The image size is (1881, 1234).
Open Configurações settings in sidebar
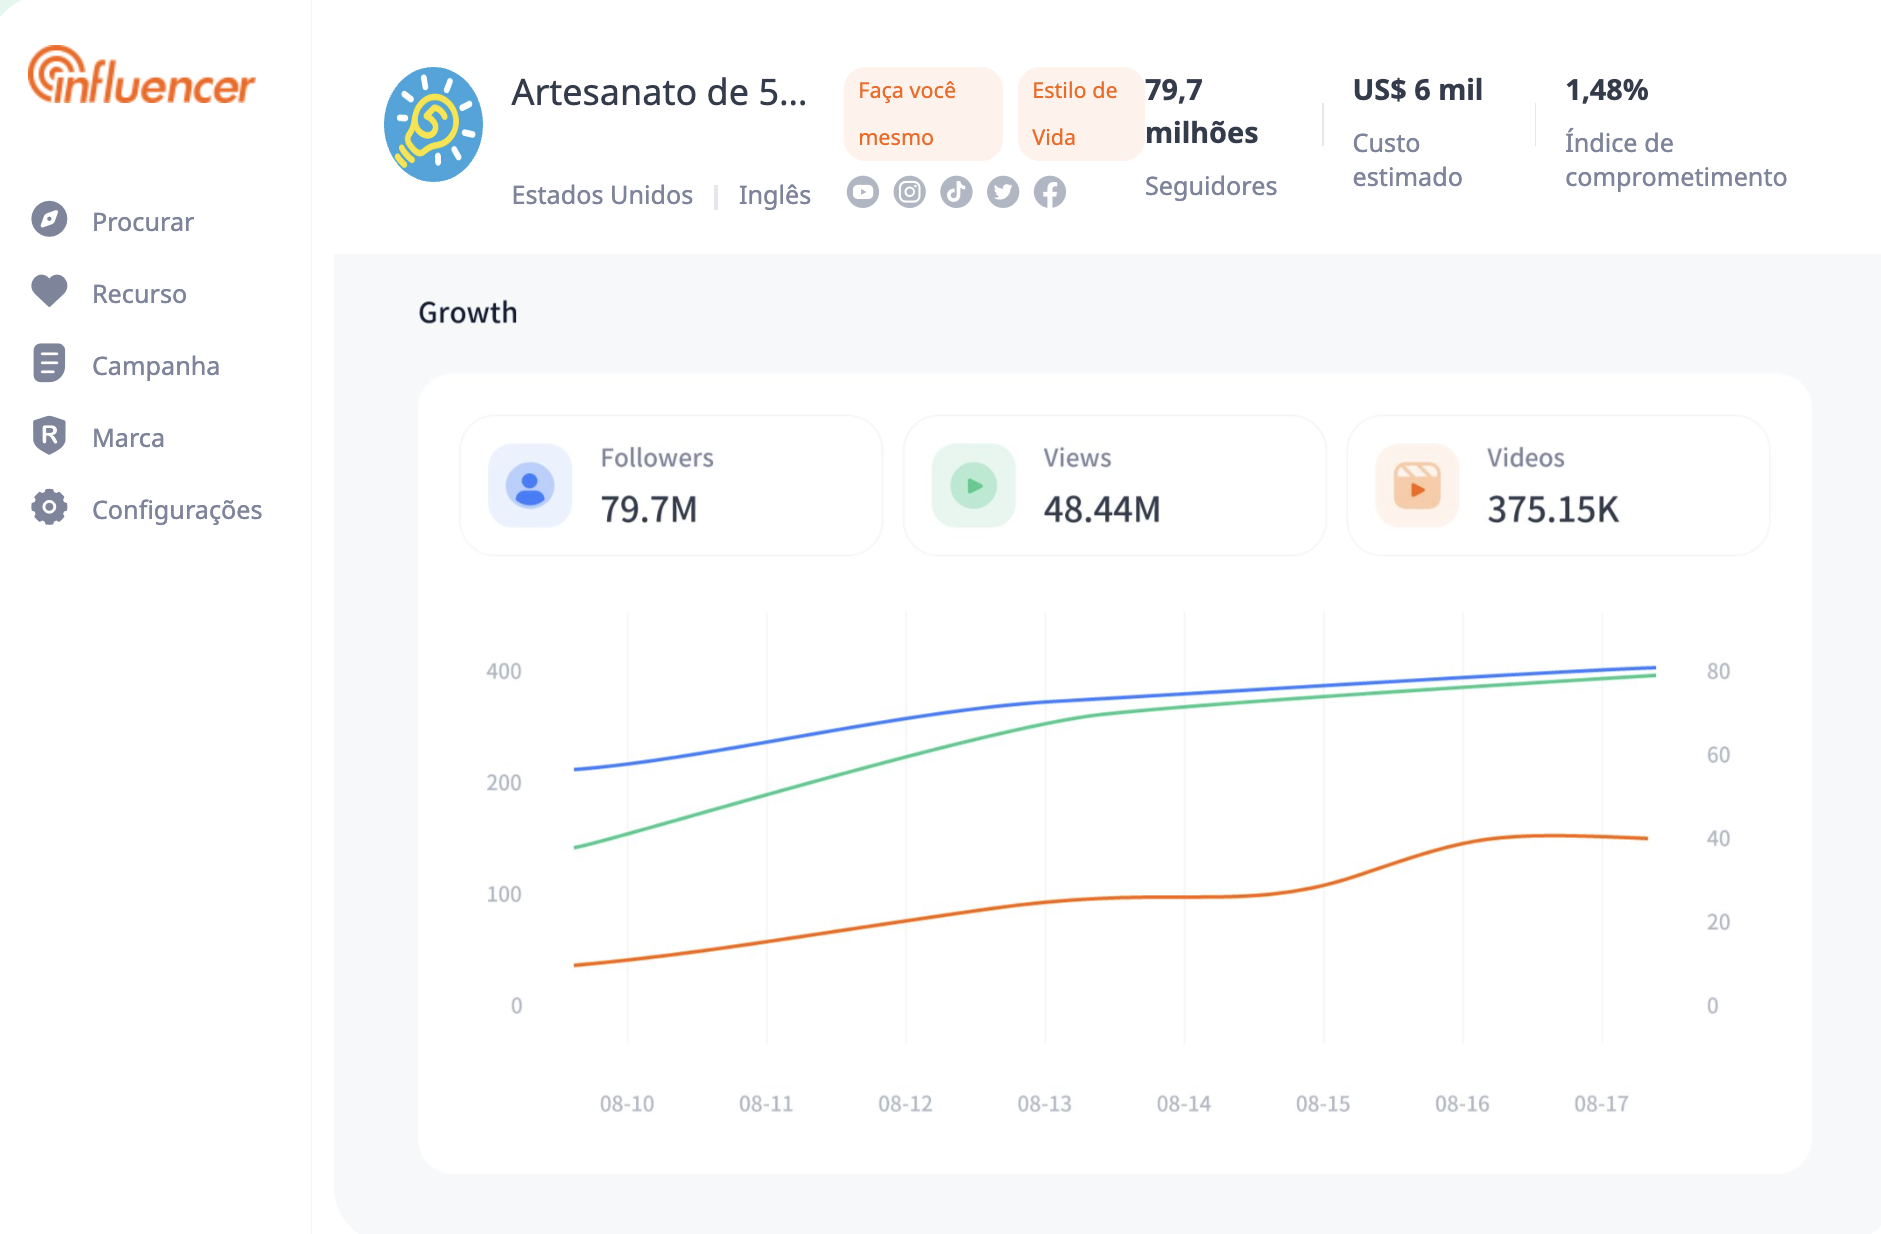coord(176,510)
